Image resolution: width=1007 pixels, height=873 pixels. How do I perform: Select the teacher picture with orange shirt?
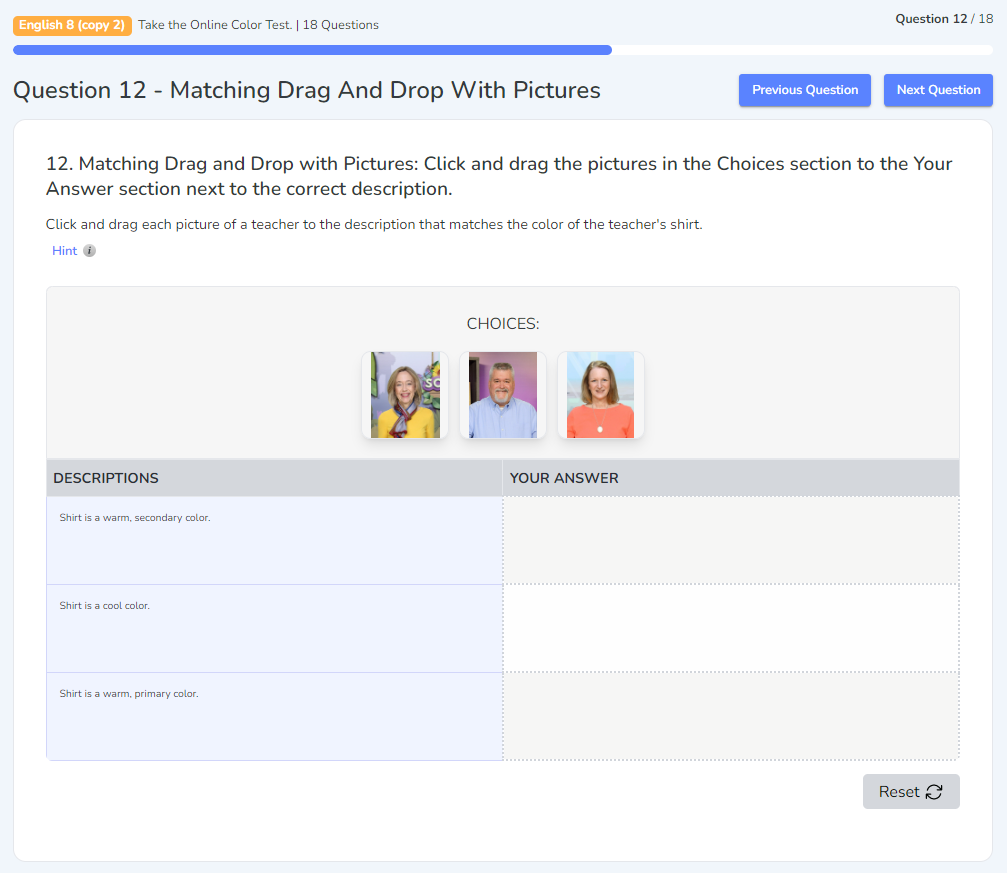pos(600,395)
